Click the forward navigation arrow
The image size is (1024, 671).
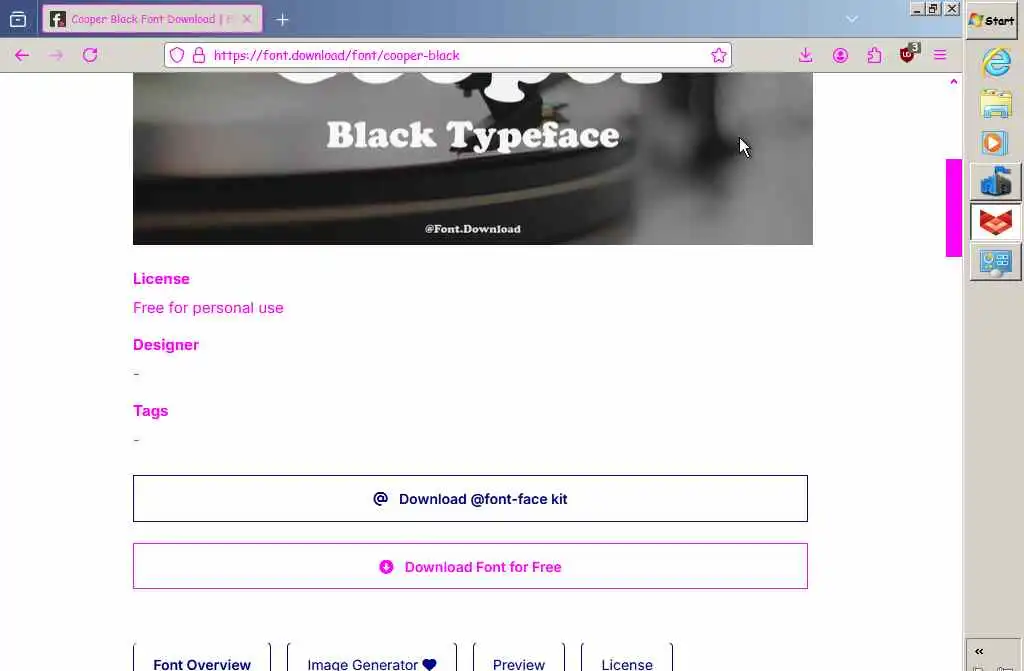point(56,56)
